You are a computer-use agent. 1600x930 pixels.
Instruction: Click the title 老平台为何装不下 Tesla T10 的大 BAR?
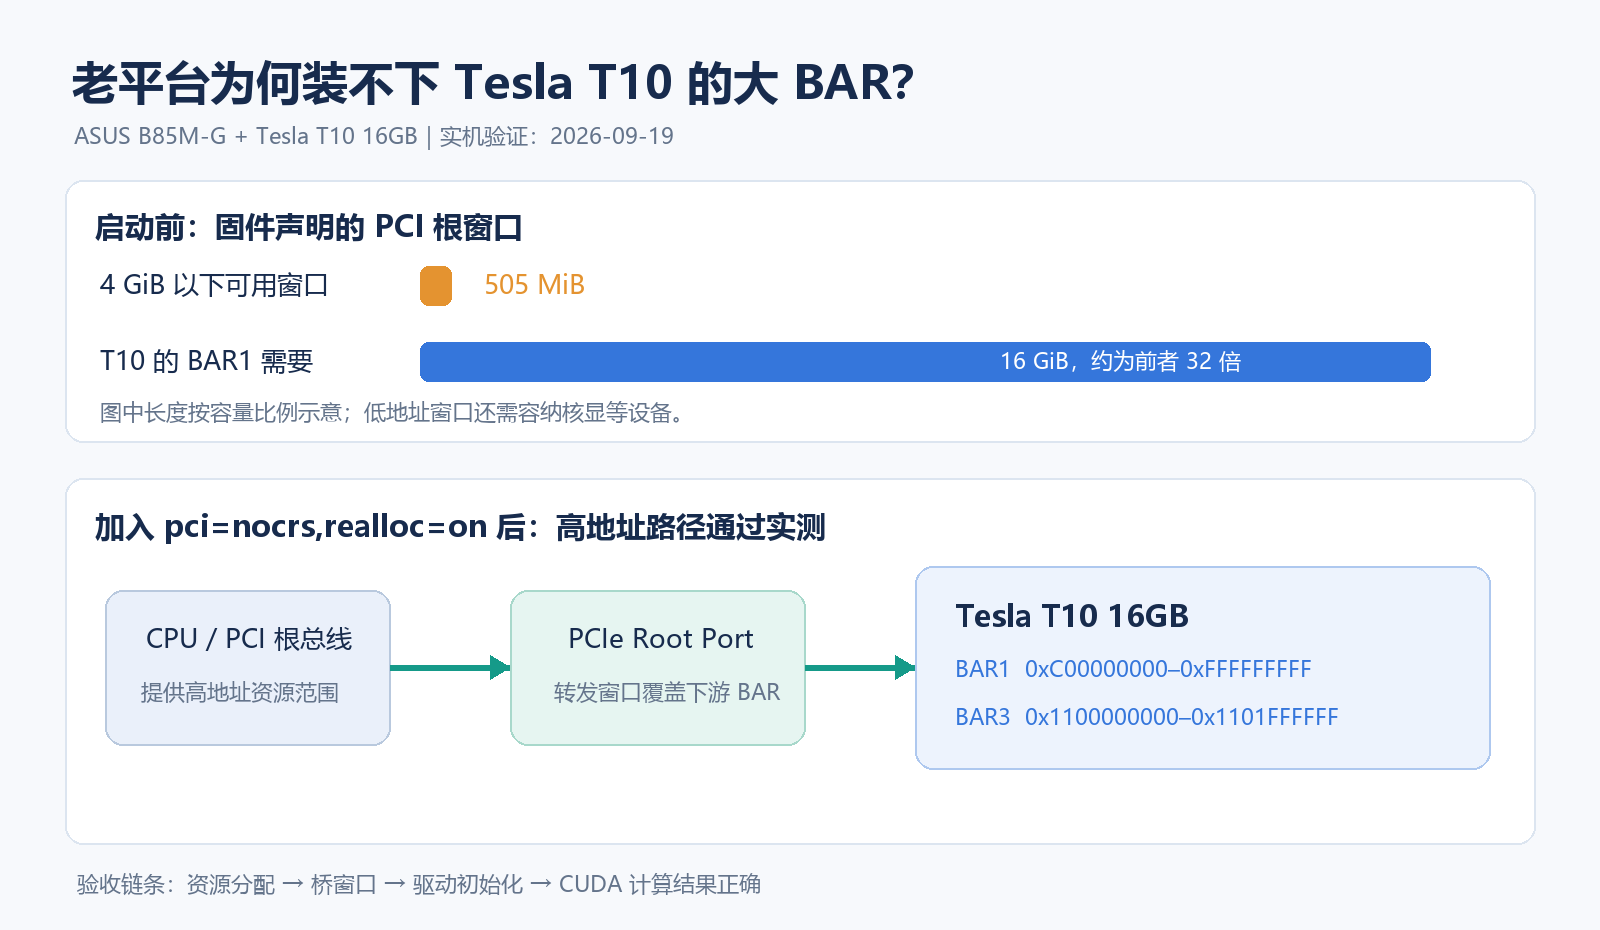(x=493, y=82)
